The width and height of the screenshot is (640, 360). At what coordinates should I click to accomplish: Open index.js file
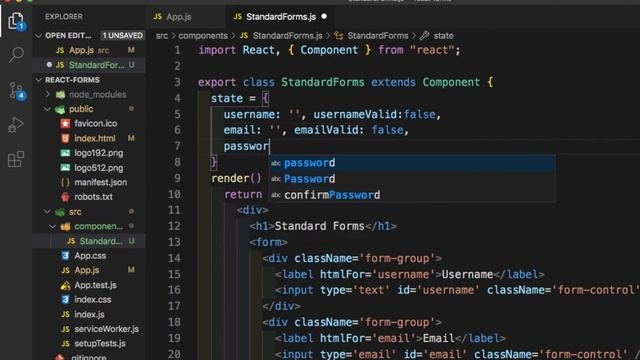coord(89,314)
